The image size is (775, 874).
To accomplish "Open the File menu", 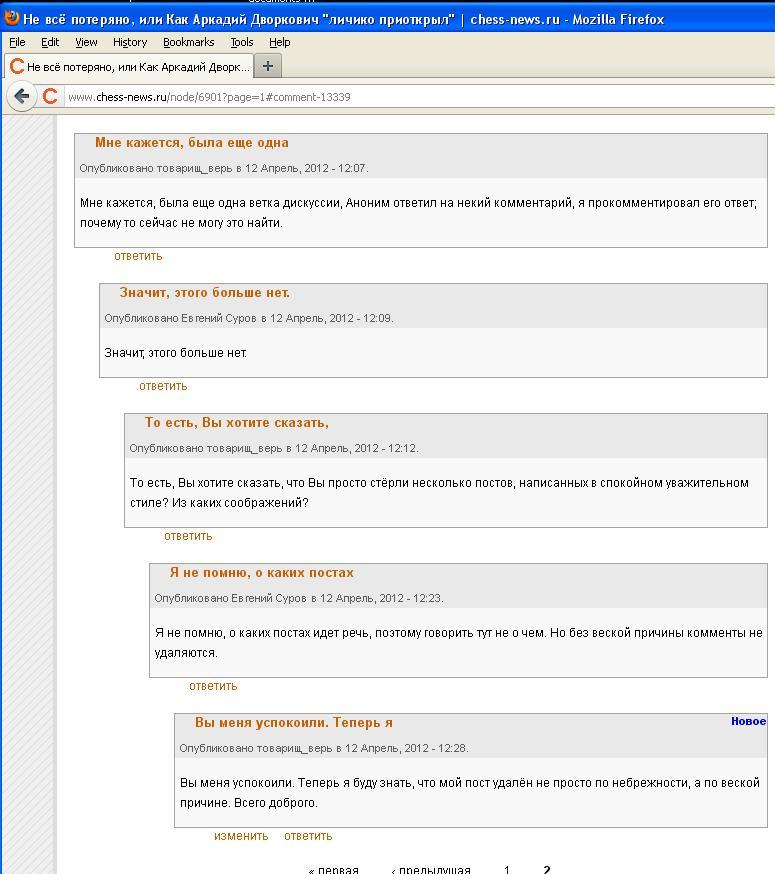I will tap(17, 42).
